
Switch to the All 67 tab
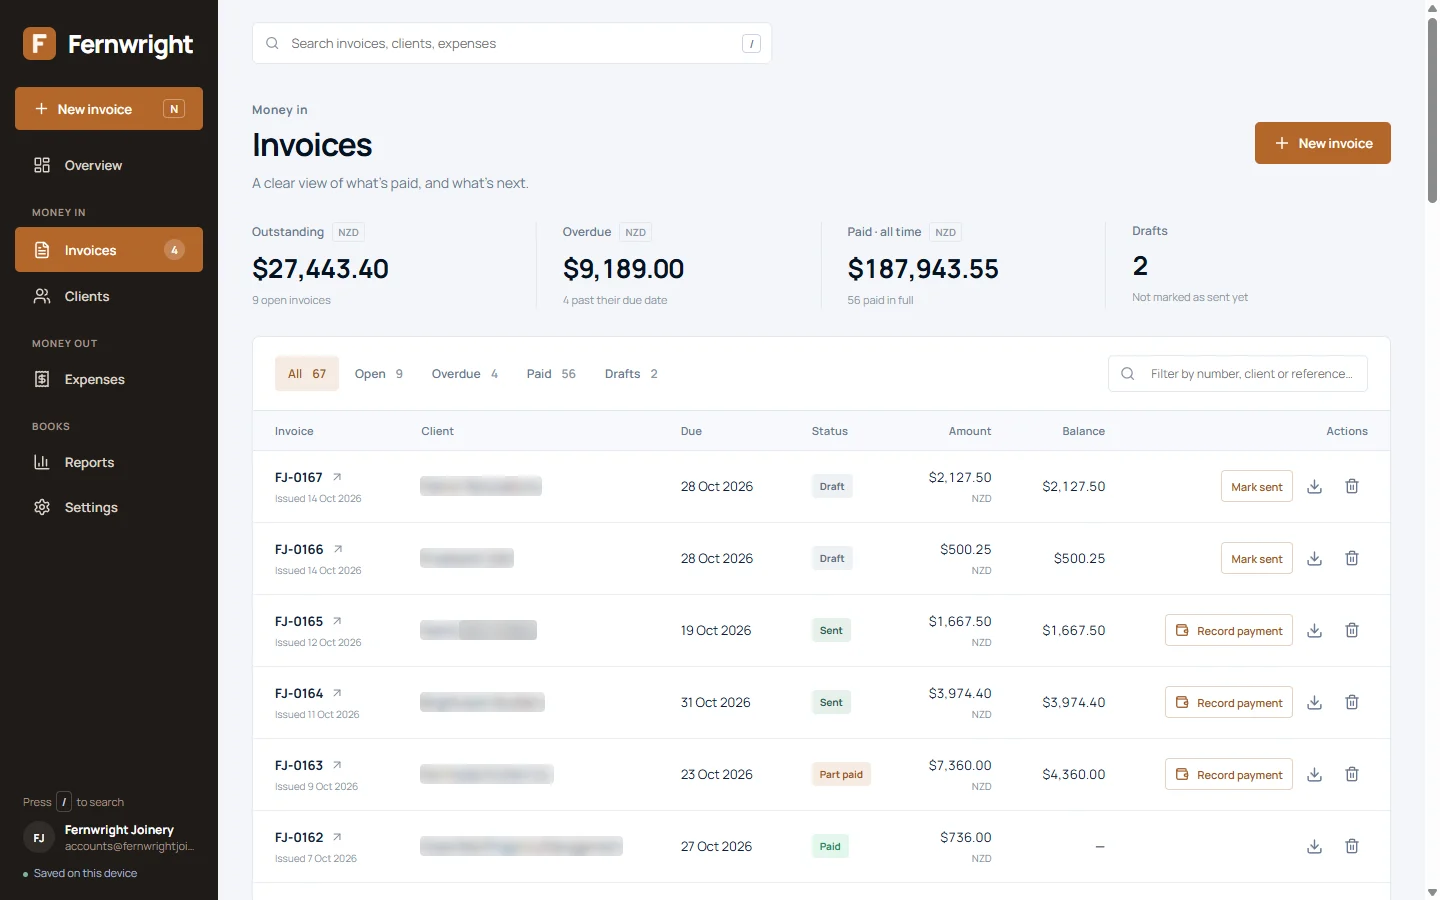coord(307,373)
